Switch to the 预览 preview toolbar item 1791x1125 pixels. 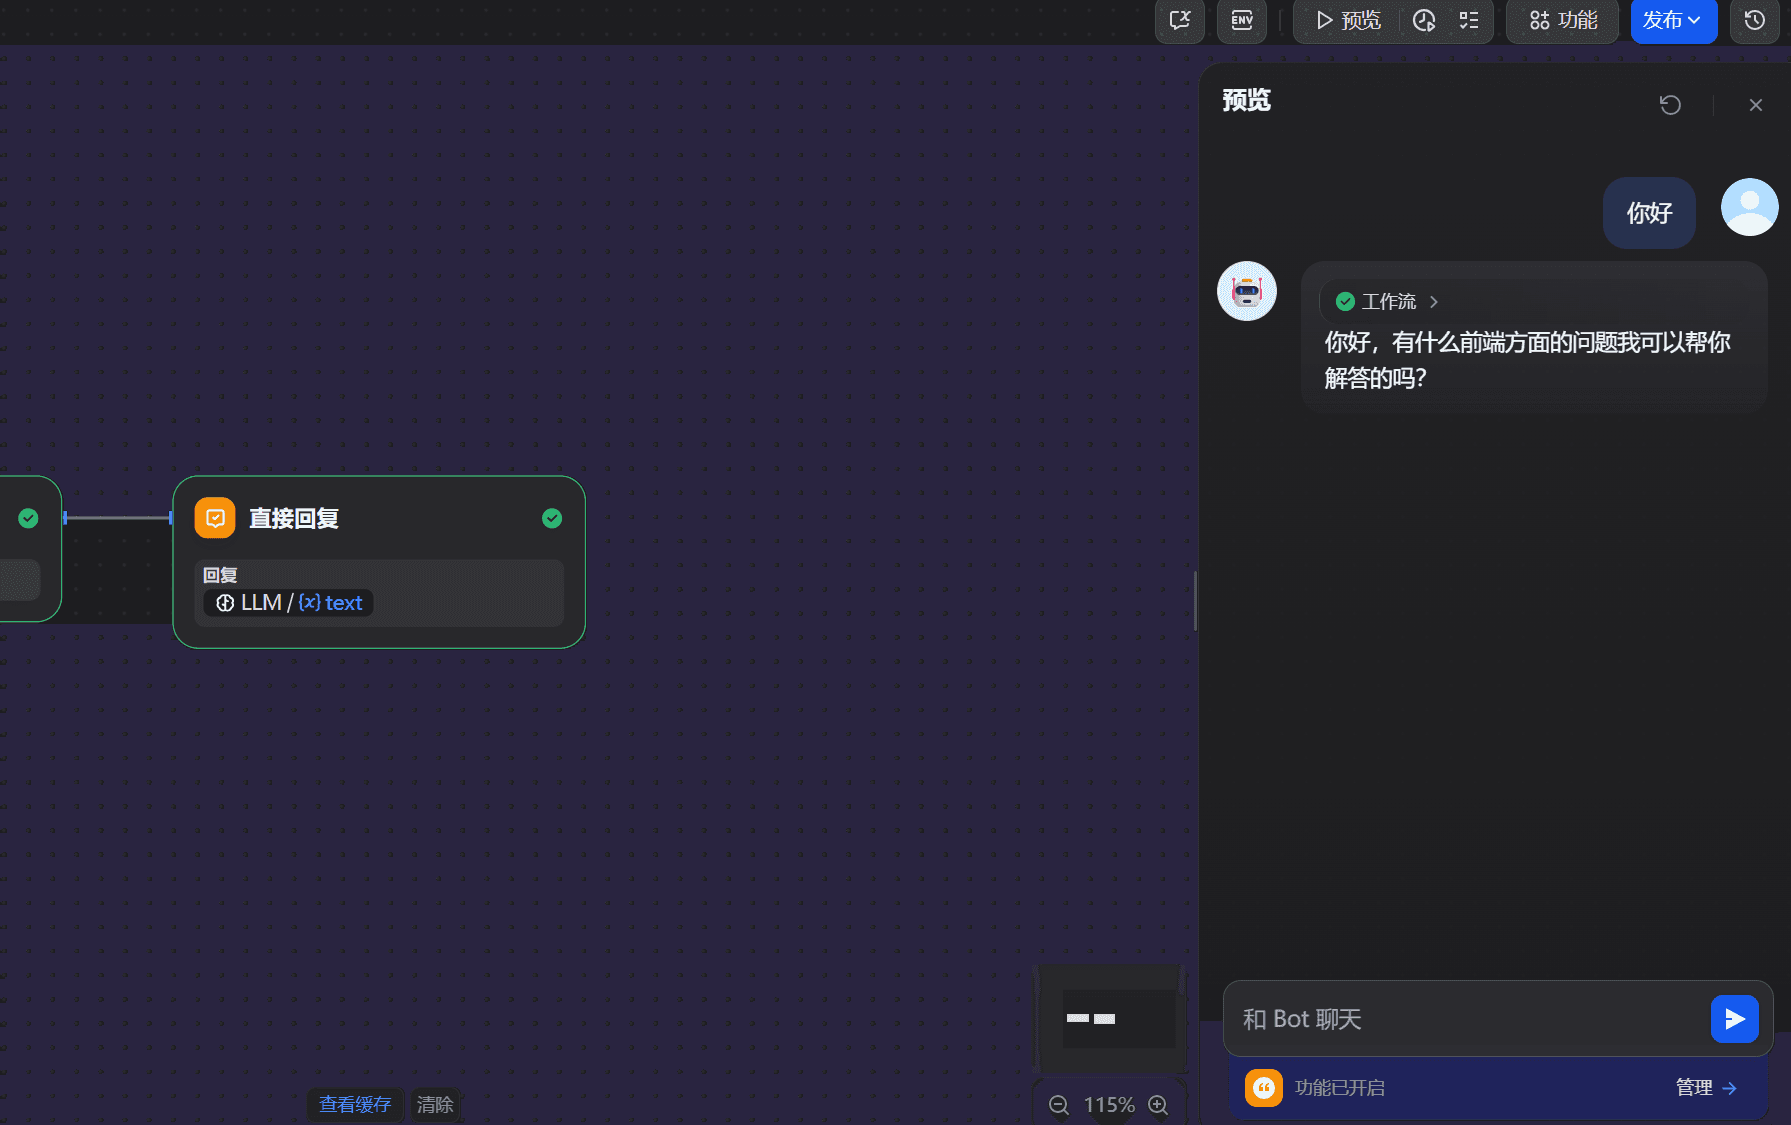point(1345,21)
